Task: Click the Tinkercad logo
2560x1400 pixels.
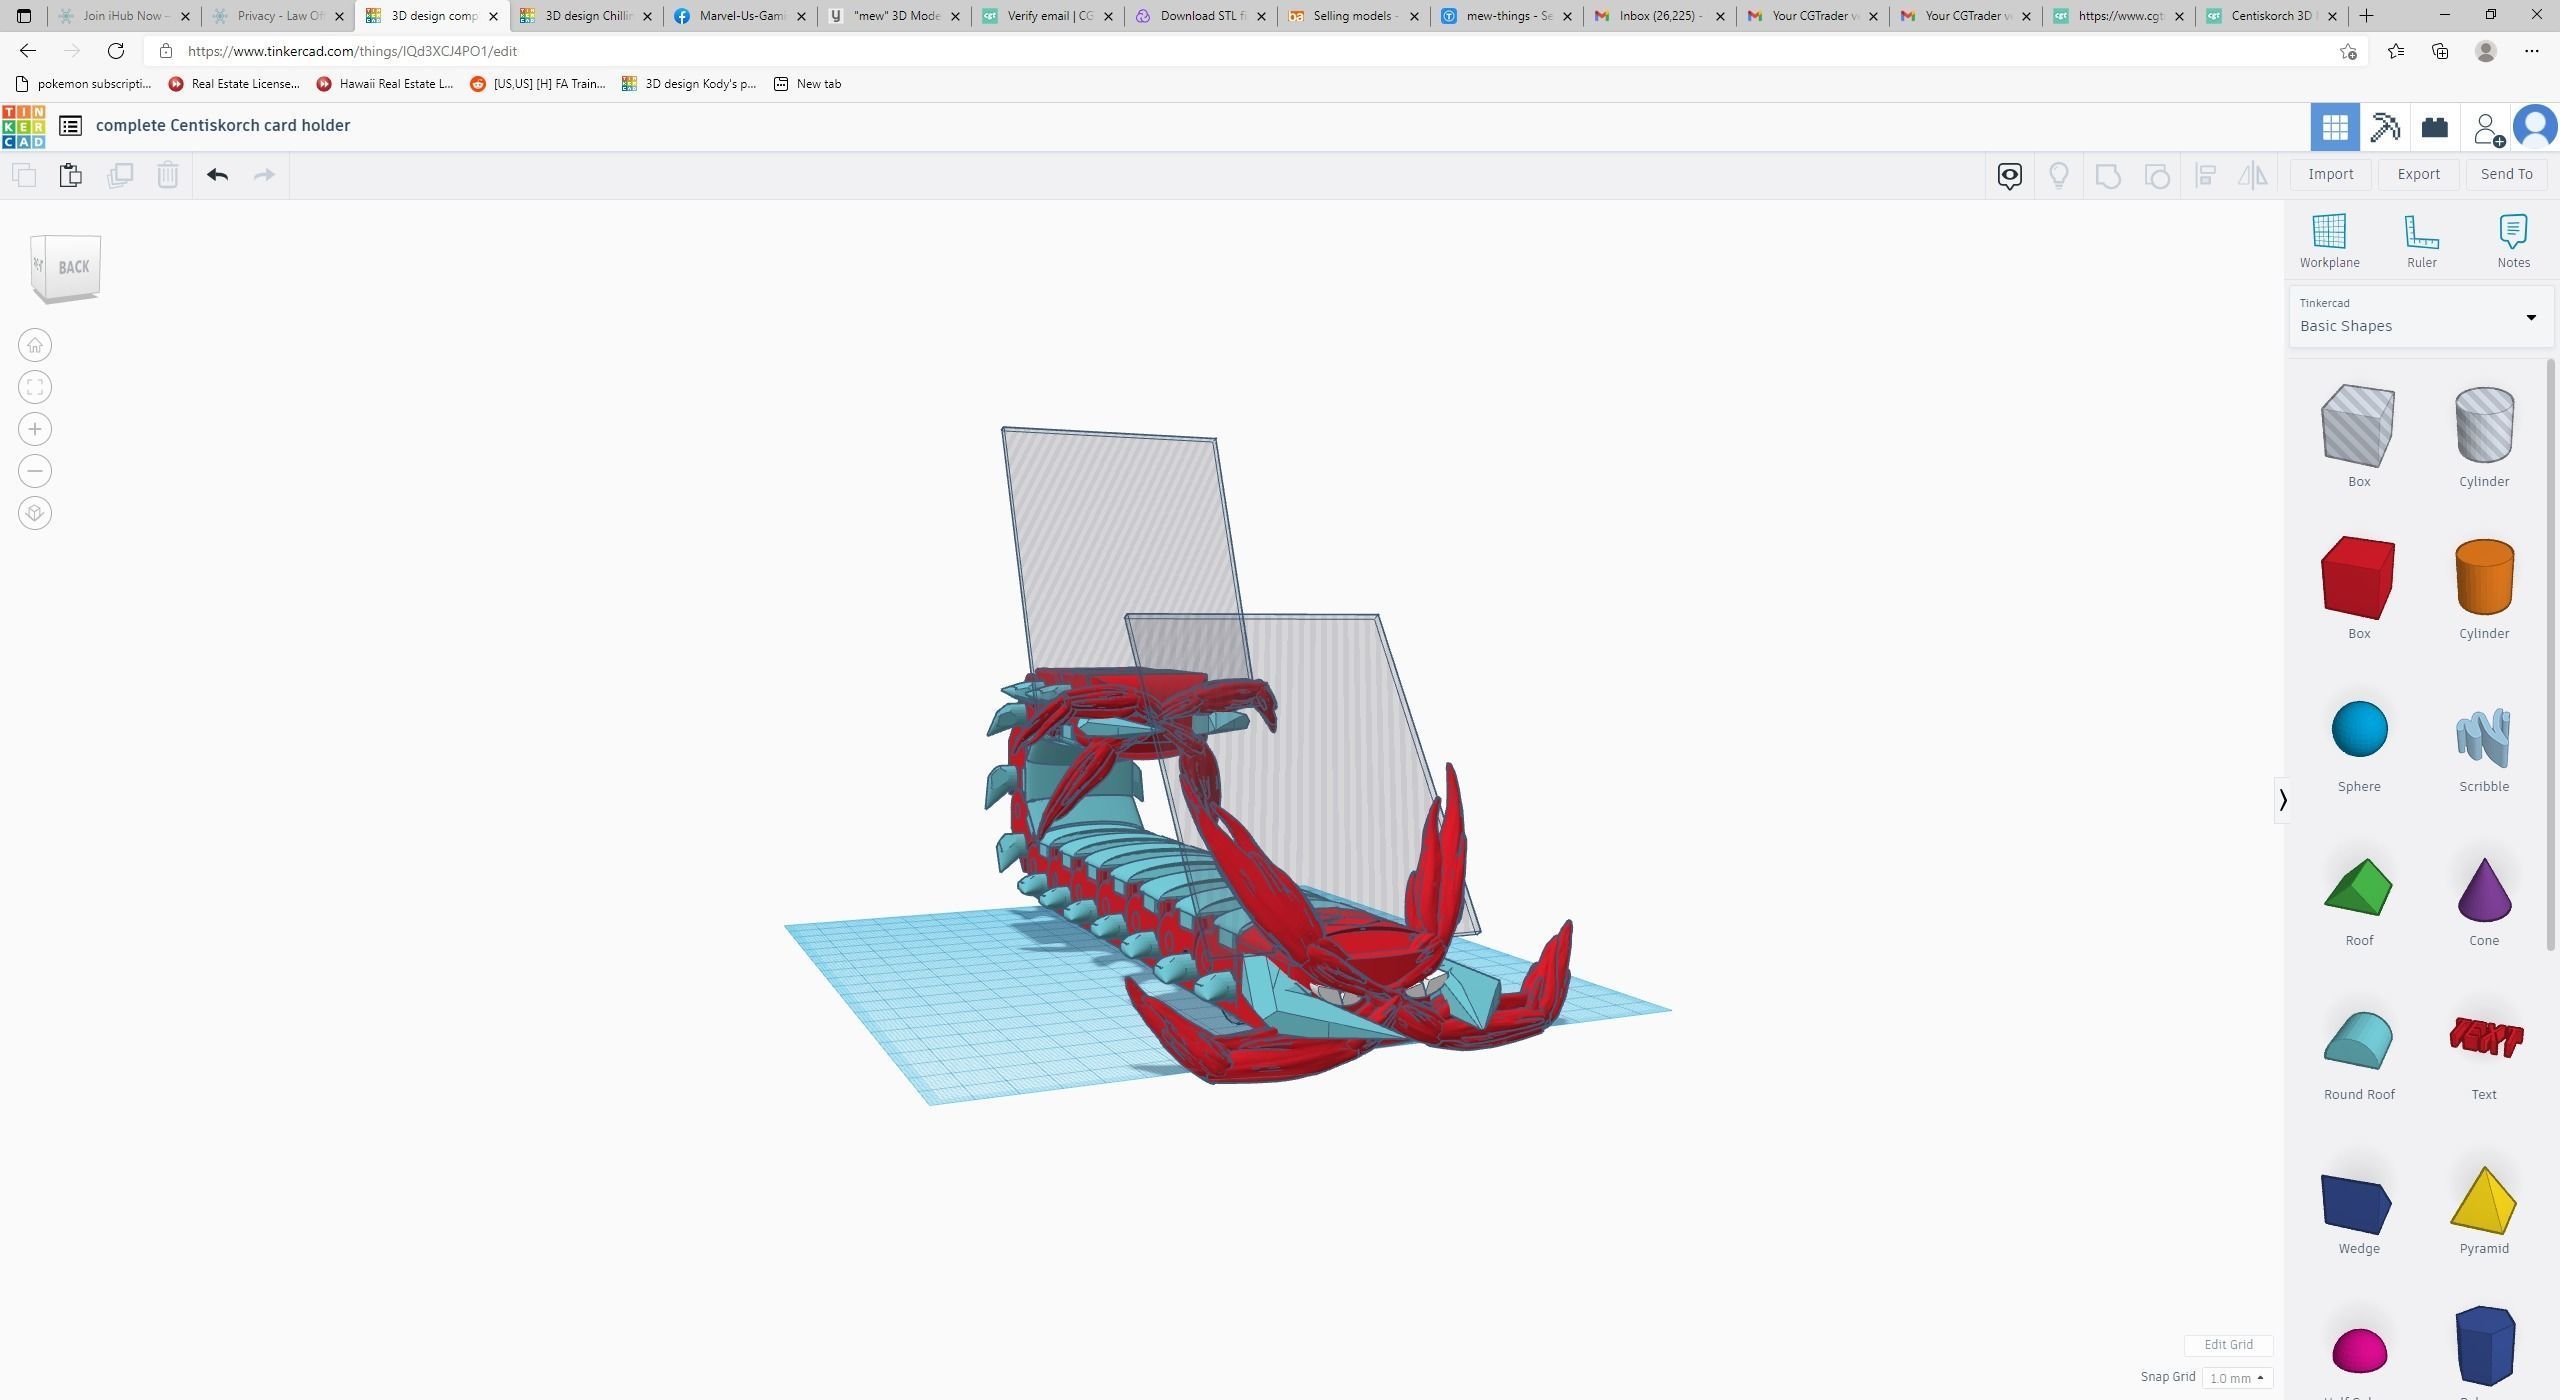Action: click(23, 126)
